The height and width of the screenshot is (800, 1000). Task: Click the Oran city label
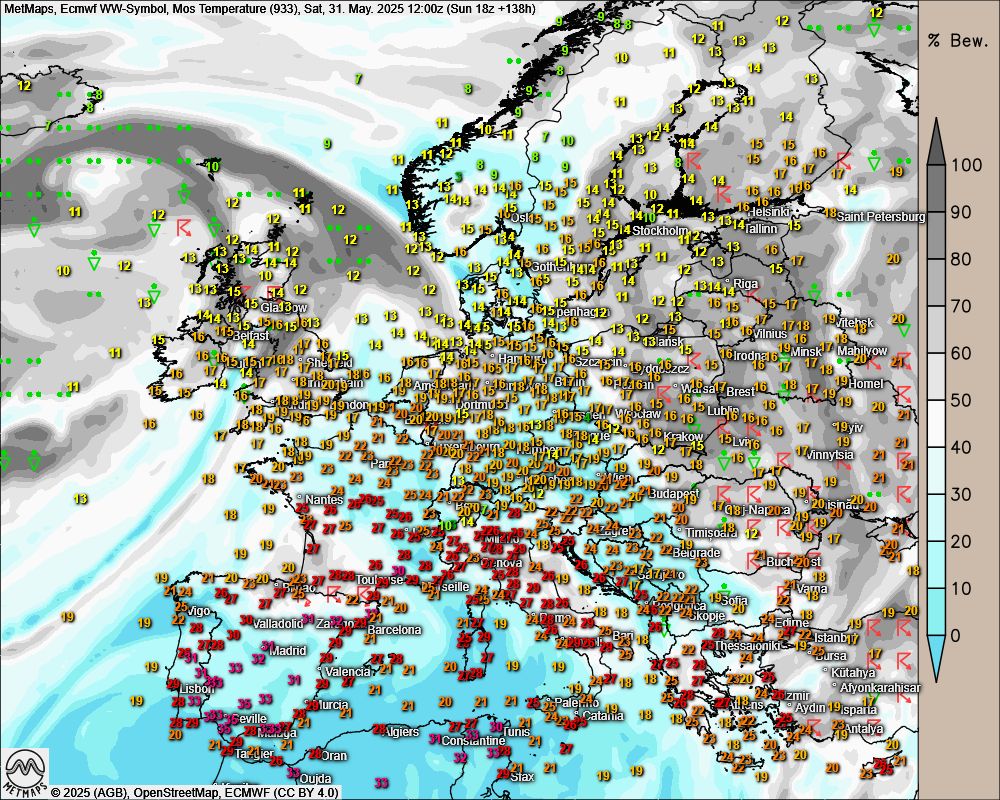(333, 755)
